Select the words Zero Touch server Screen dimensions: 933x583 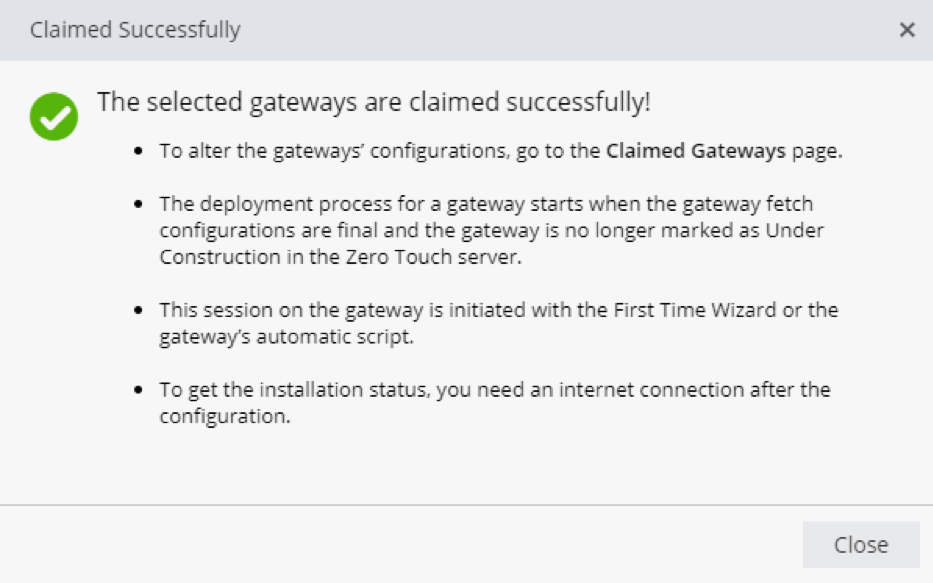click(x=433, y=257)
